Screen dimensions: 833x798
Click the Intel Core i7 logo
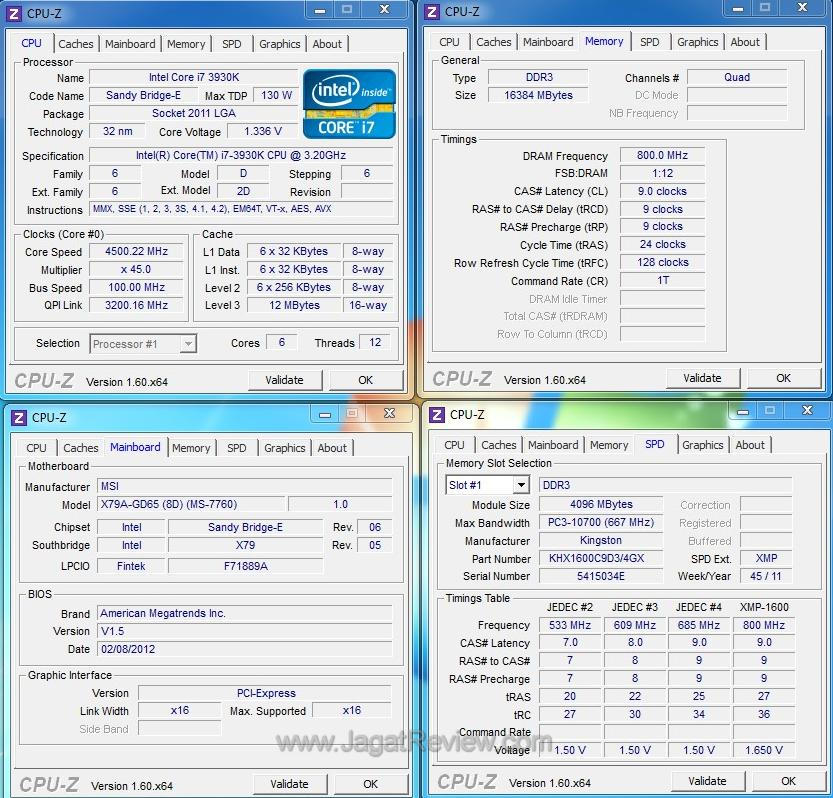pyautogui.click(x=349, y=103)
